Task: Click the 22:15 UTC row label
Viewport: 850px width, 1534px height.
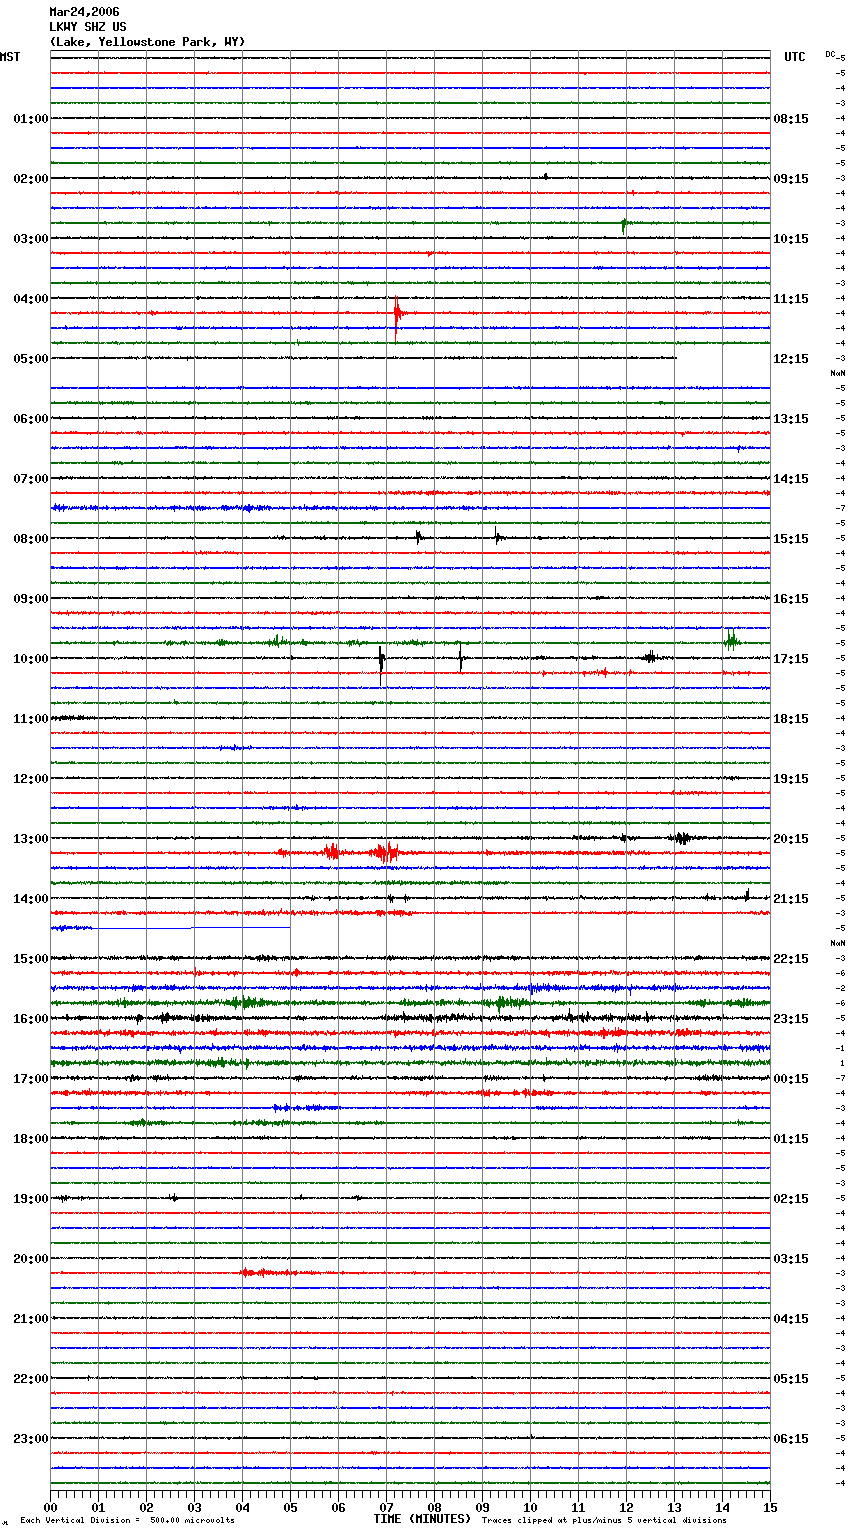Action: click(x=791, y=959)
